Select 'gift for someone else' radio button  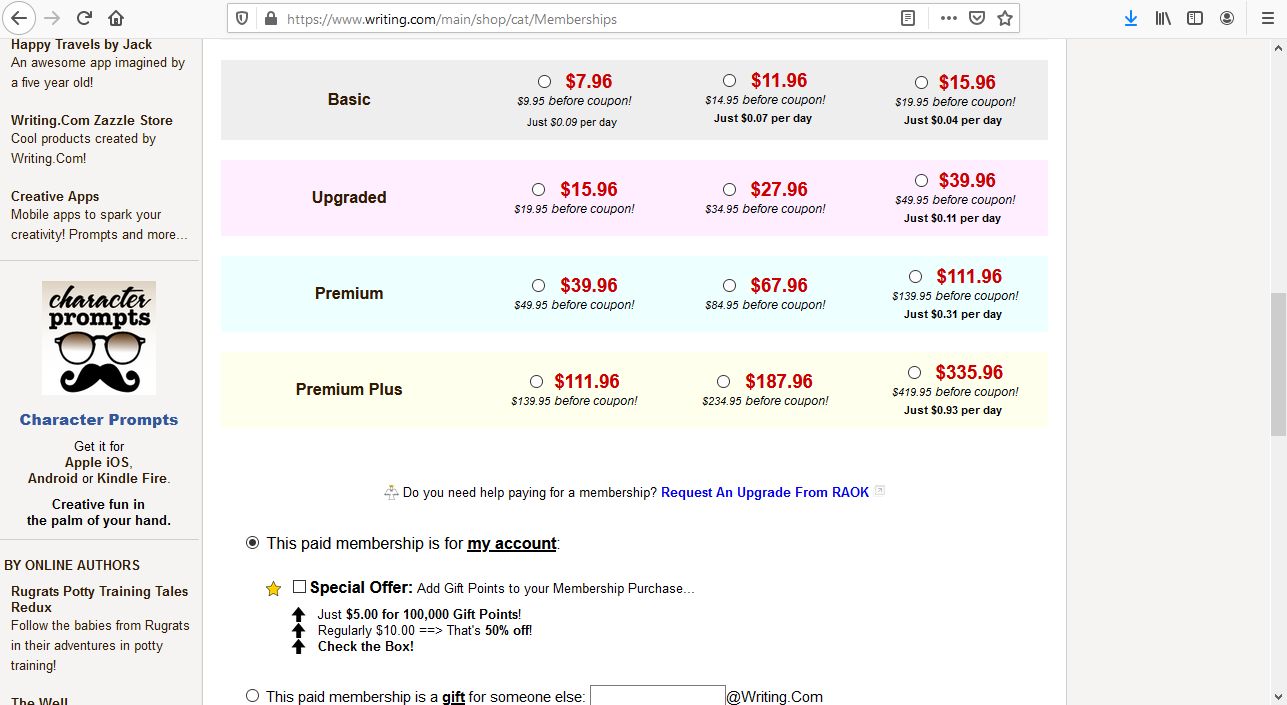click(252, 696)
